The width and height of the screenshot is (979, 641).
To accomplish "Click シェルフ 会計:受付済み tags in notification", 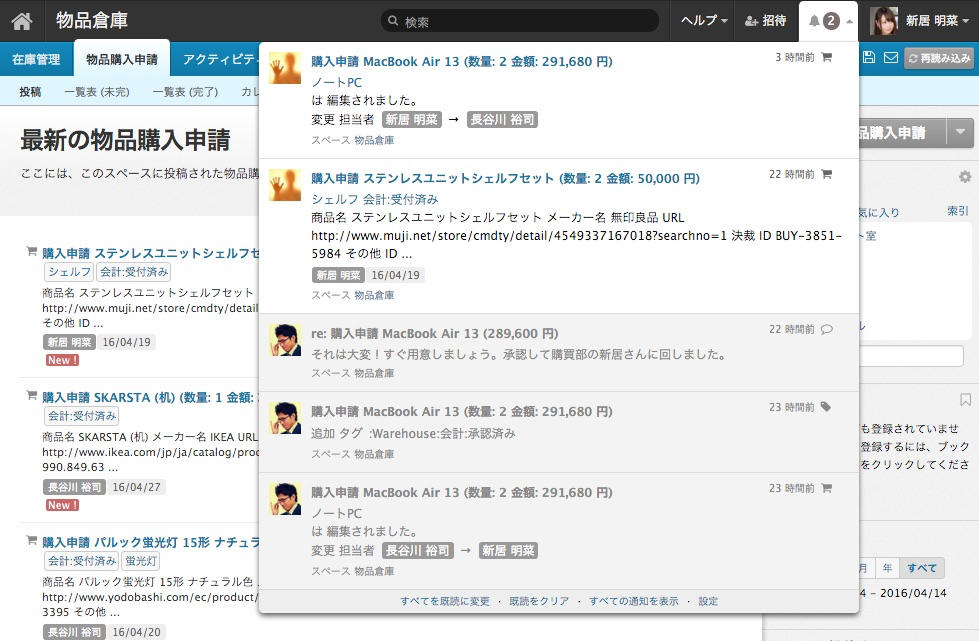I will [x=375, y=199].
